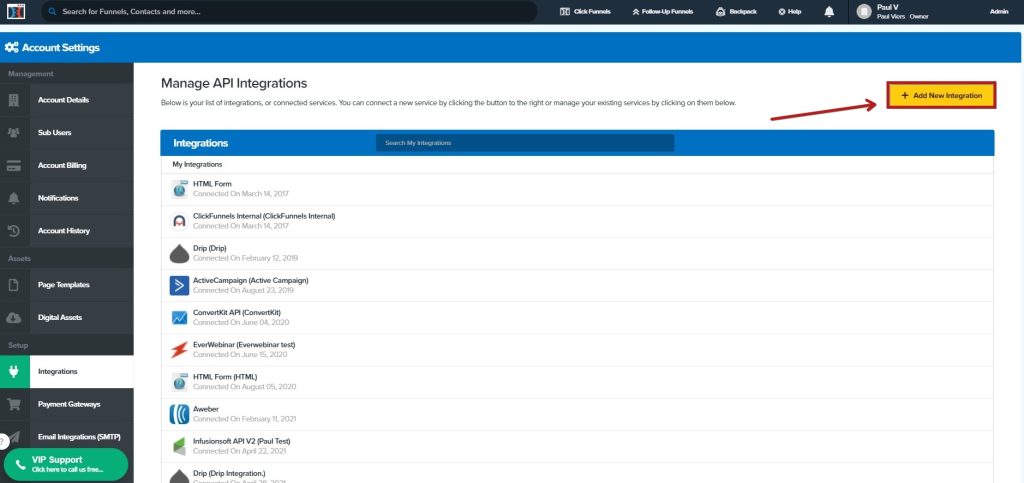Click the EverWebinar lightning icon
Screen dimensions: 1024x483
(x=180, y=350)
